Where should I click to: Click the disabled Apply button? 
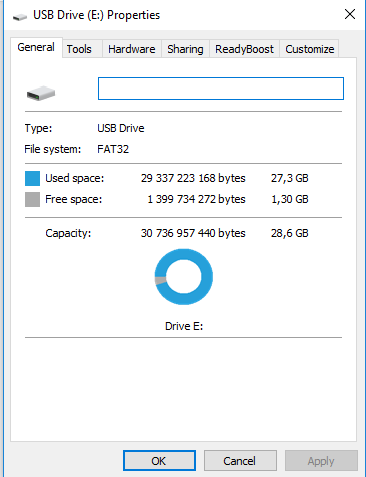[x=321, y=461]
